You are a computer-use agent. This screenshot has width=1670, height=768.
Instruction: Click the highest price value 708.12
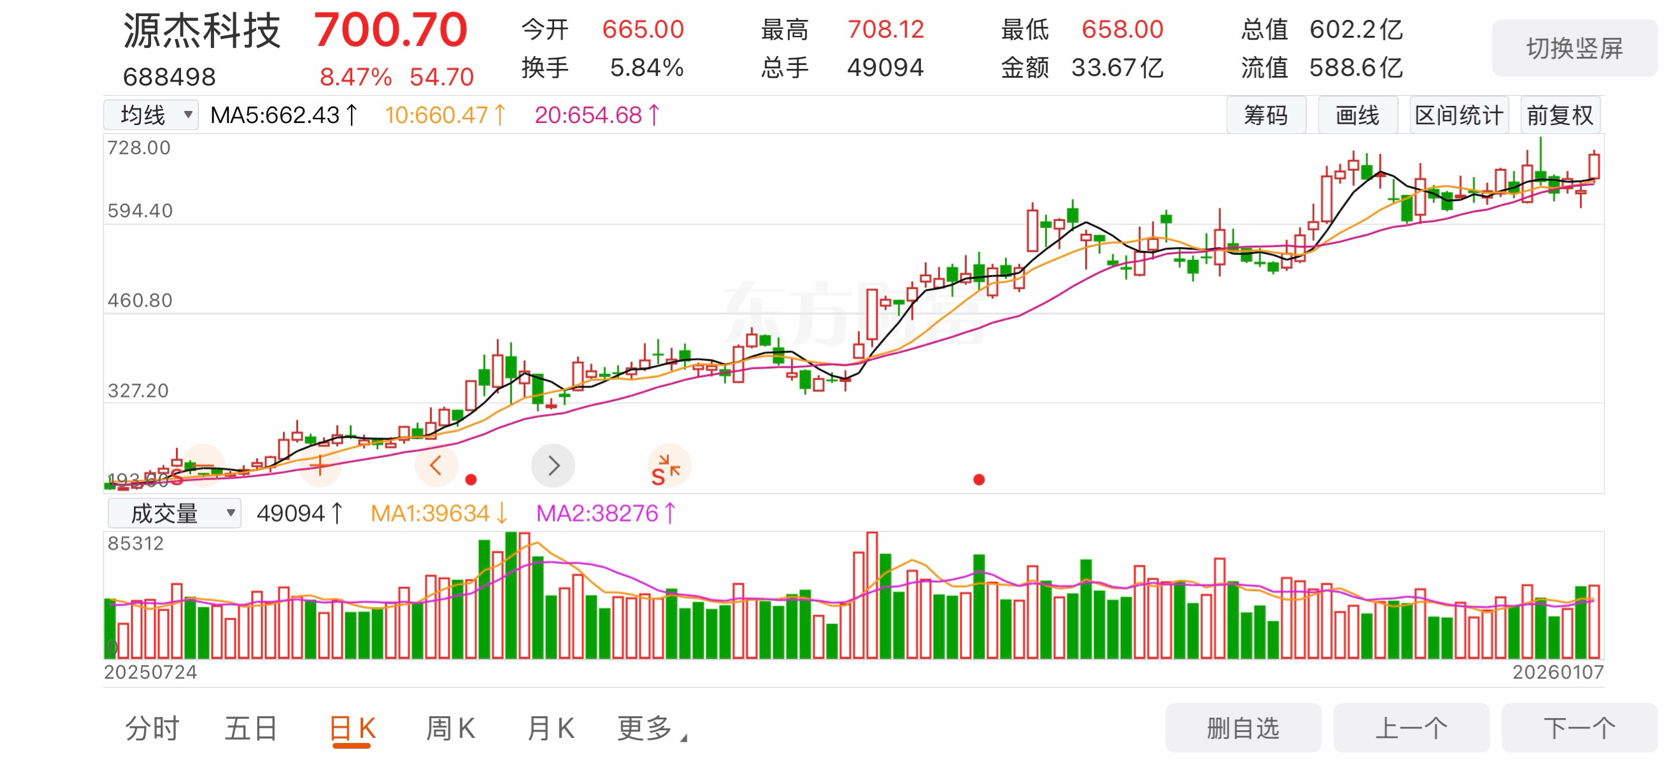pyautogui.click(x=886, y=30)
